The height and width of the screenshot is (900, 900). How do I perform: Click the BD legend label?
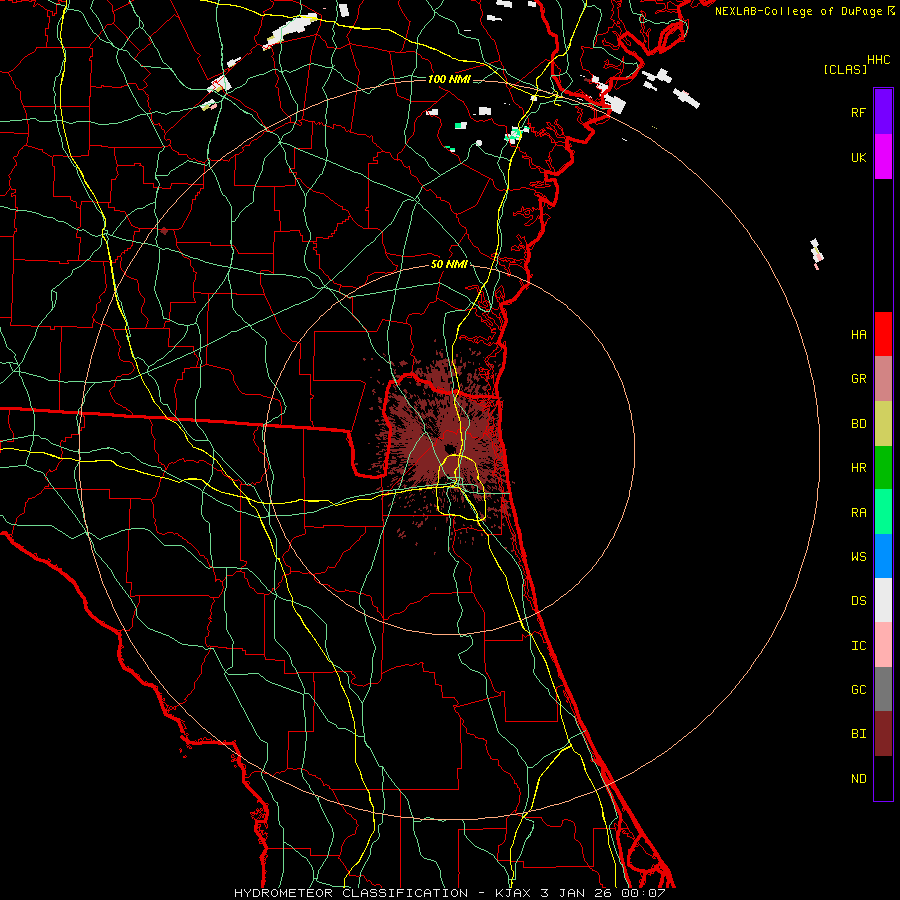(859, 424)
